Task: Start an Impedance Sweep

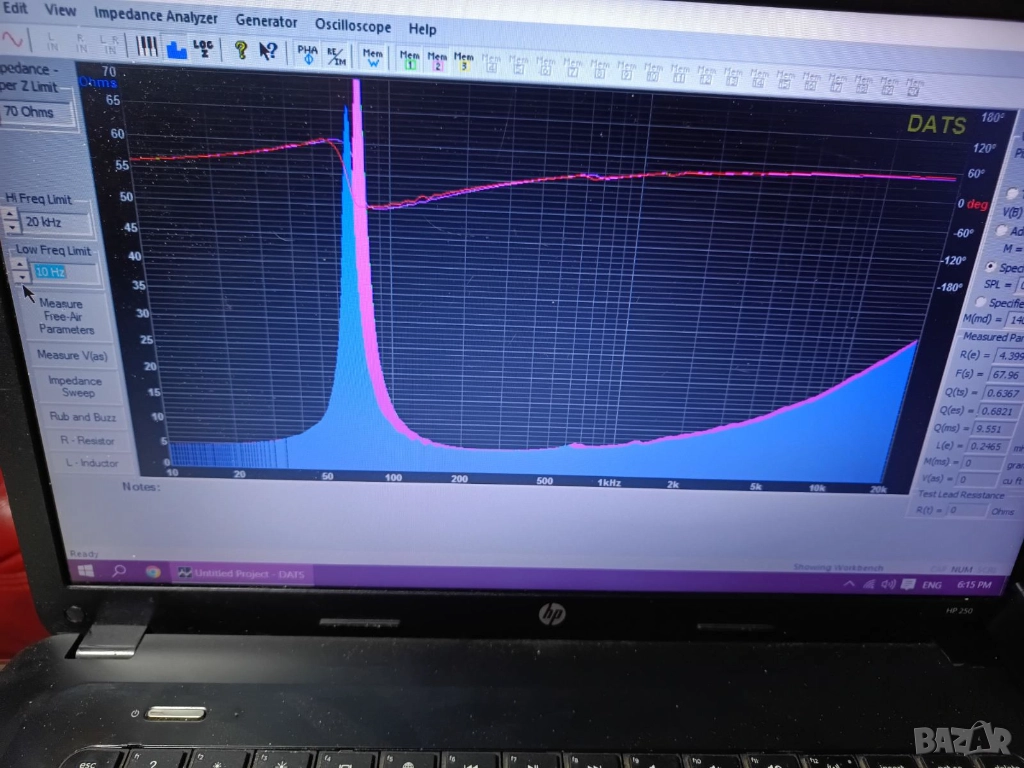Action: [x=76, y=387]
